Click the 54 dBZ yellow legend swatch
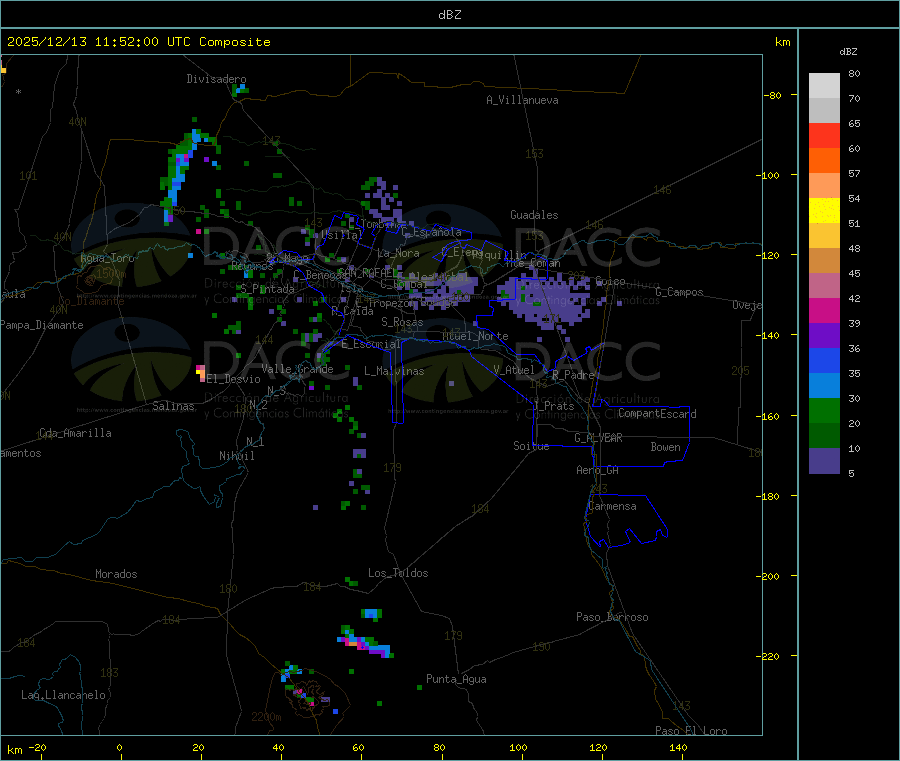900x761 pixels. [824, 211]
